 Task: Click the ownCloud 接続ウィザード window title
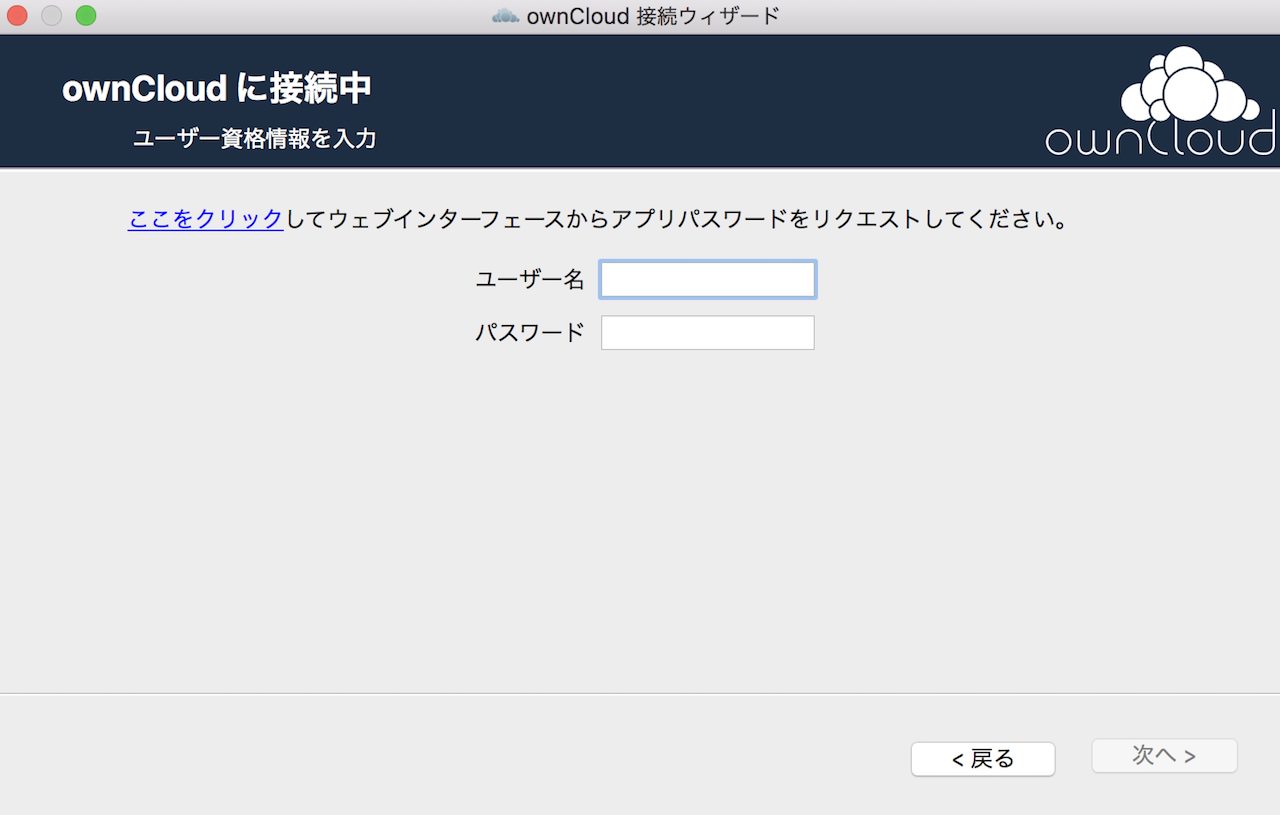pos(653,16)
